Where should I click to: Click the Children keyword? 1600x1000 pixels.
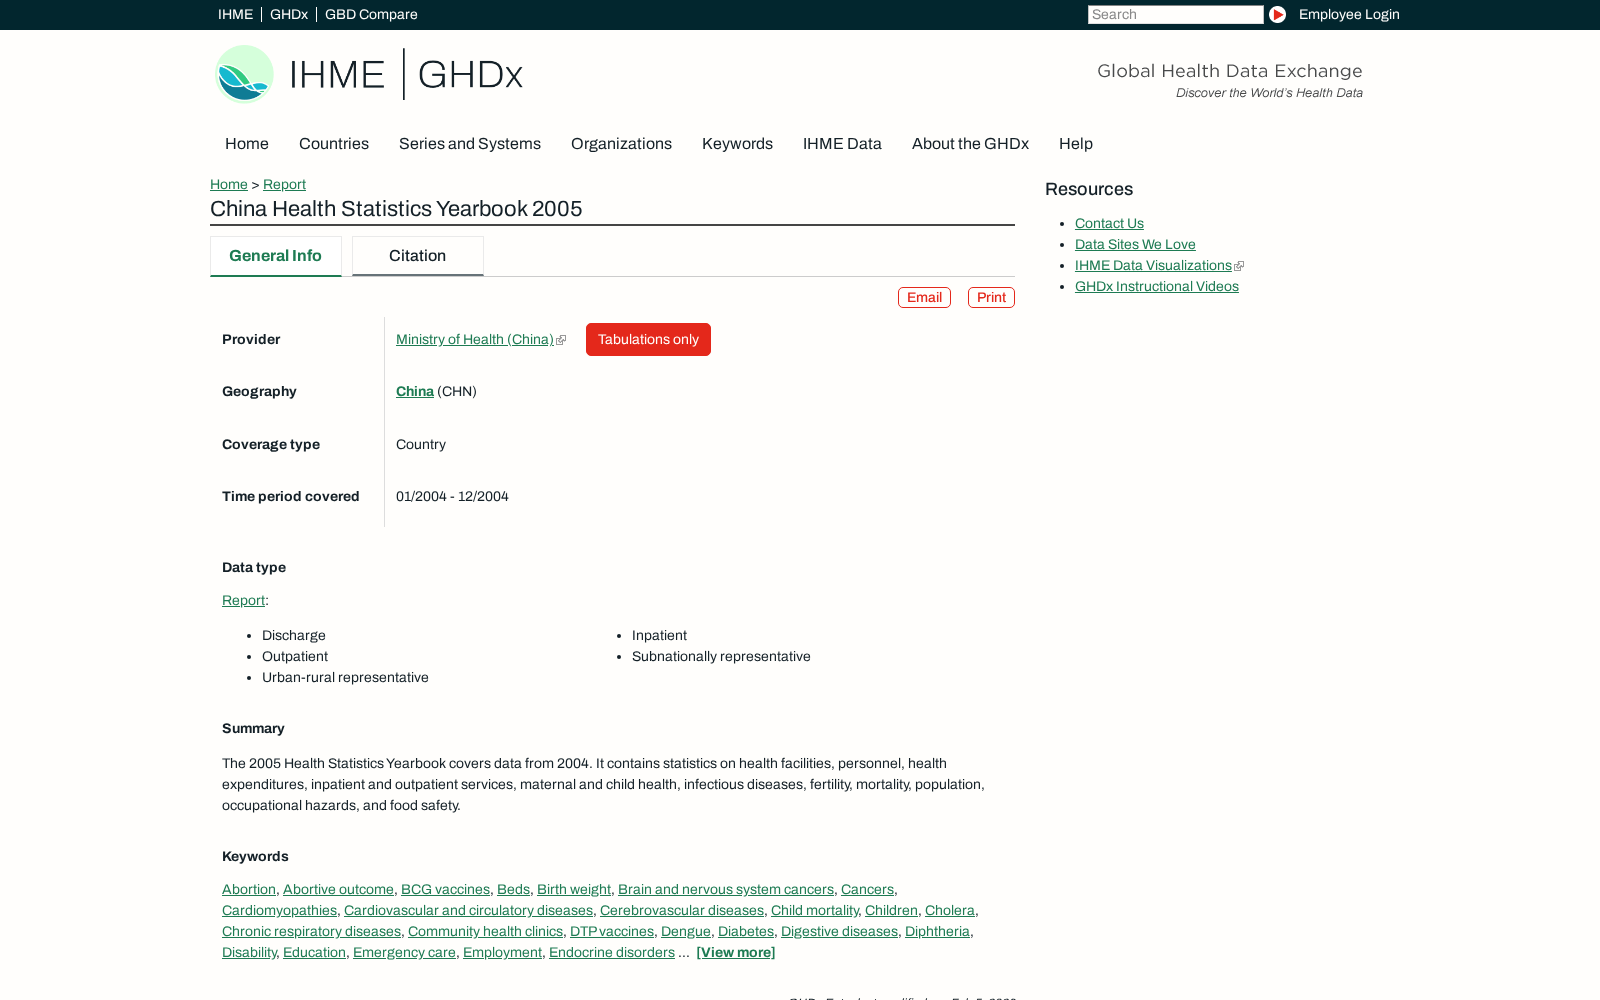pyautogui.click(x=891, y=910)
